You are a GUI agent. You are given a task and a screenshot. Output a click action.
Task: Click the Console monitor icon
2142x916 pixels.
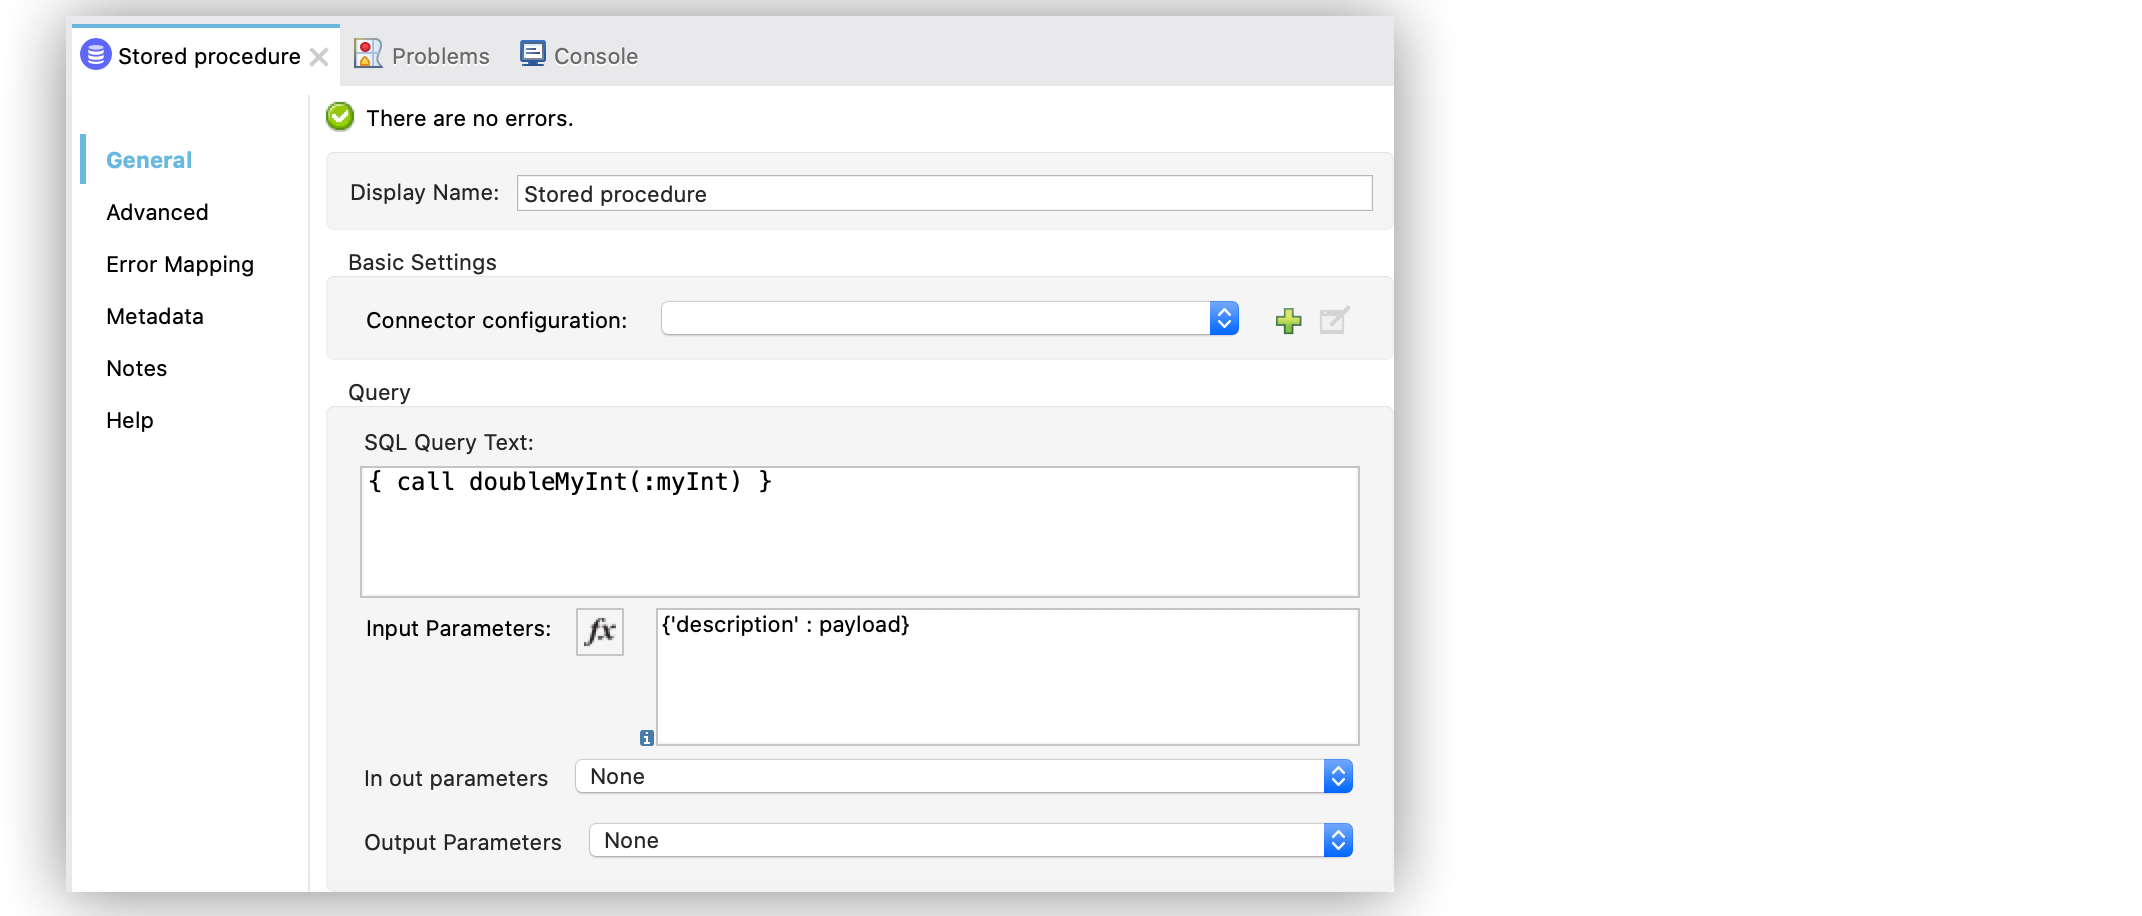(x=533, y=54)
